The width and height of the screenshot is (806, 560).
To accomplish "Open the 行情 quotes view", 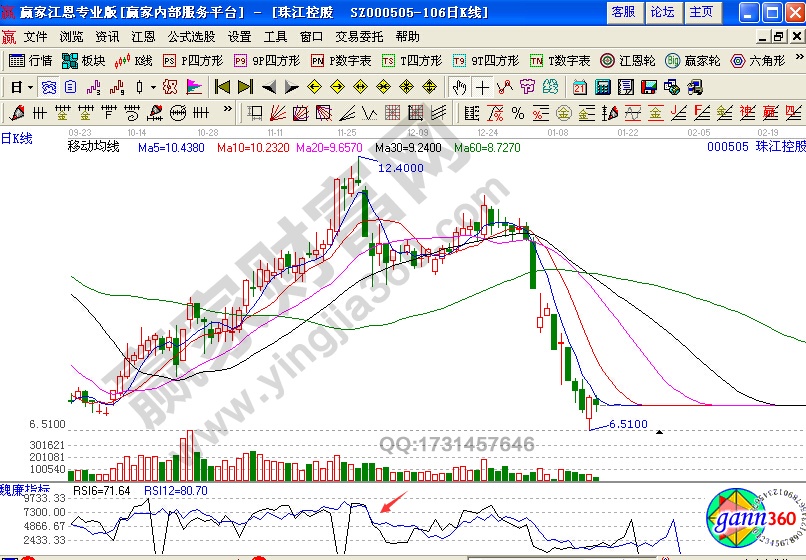I will [31, 61].
